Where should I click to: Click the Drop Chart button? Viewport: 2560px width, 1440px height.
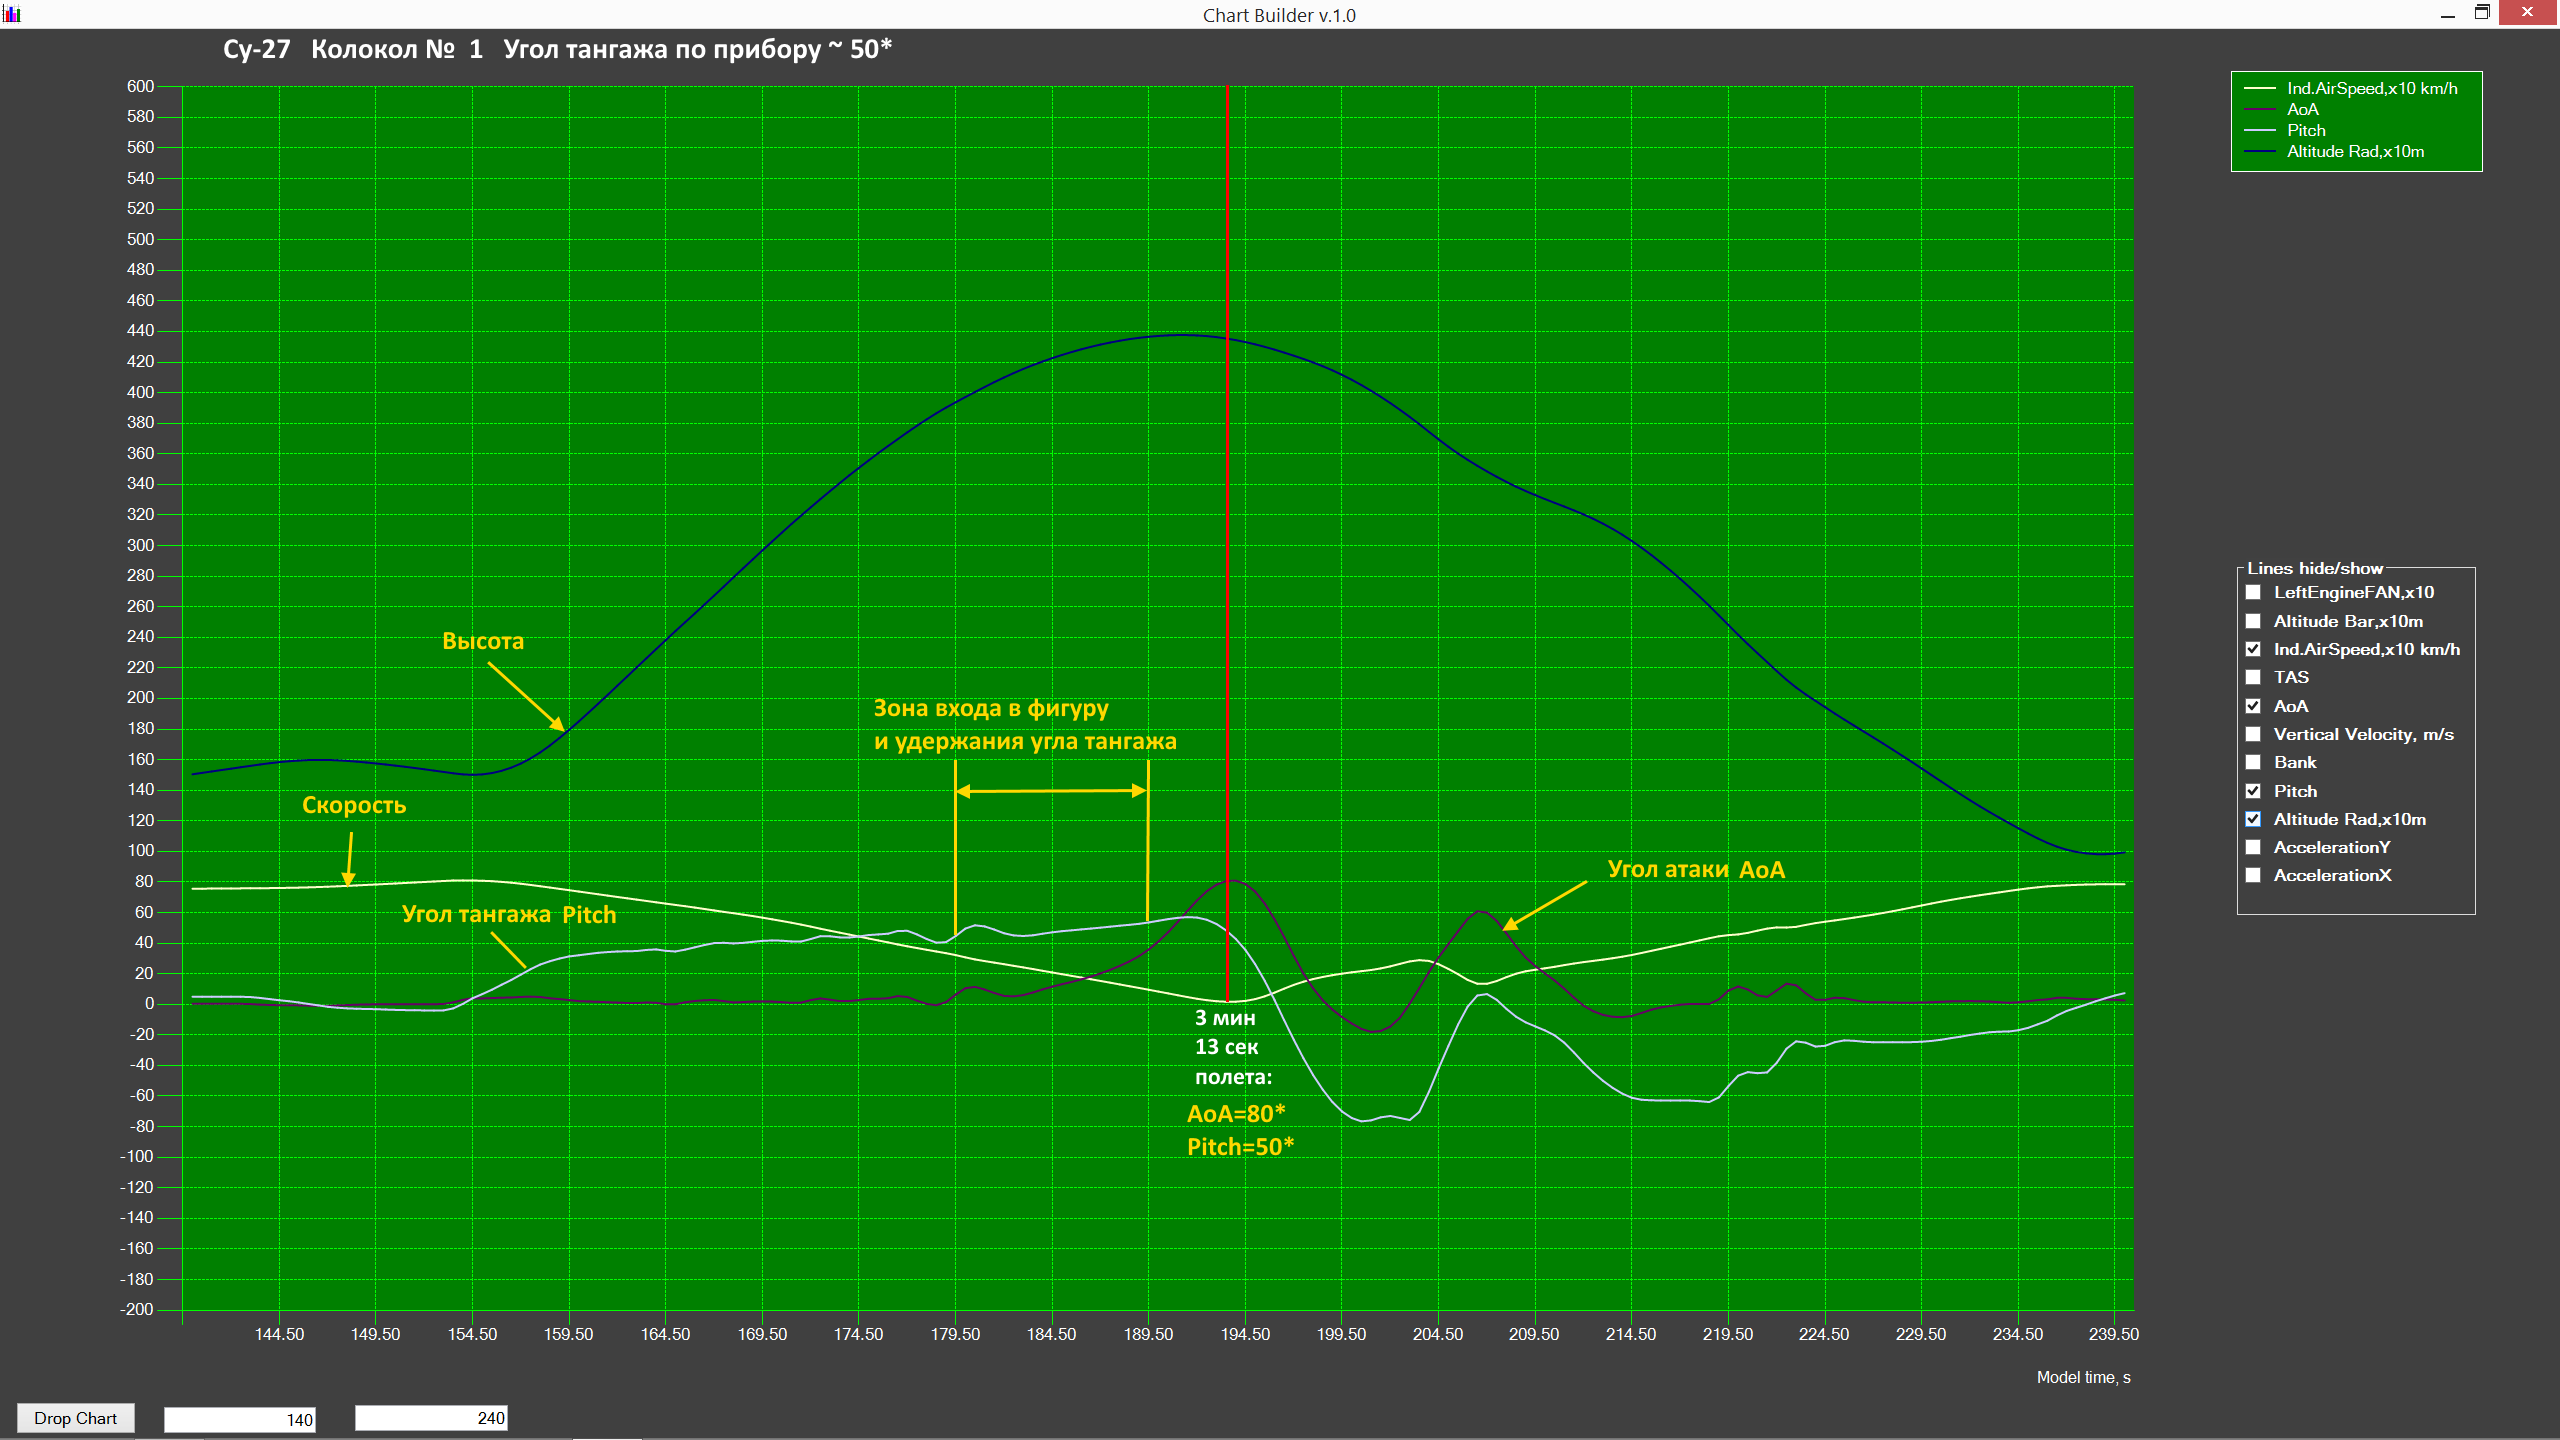[x=75, y=1418]
